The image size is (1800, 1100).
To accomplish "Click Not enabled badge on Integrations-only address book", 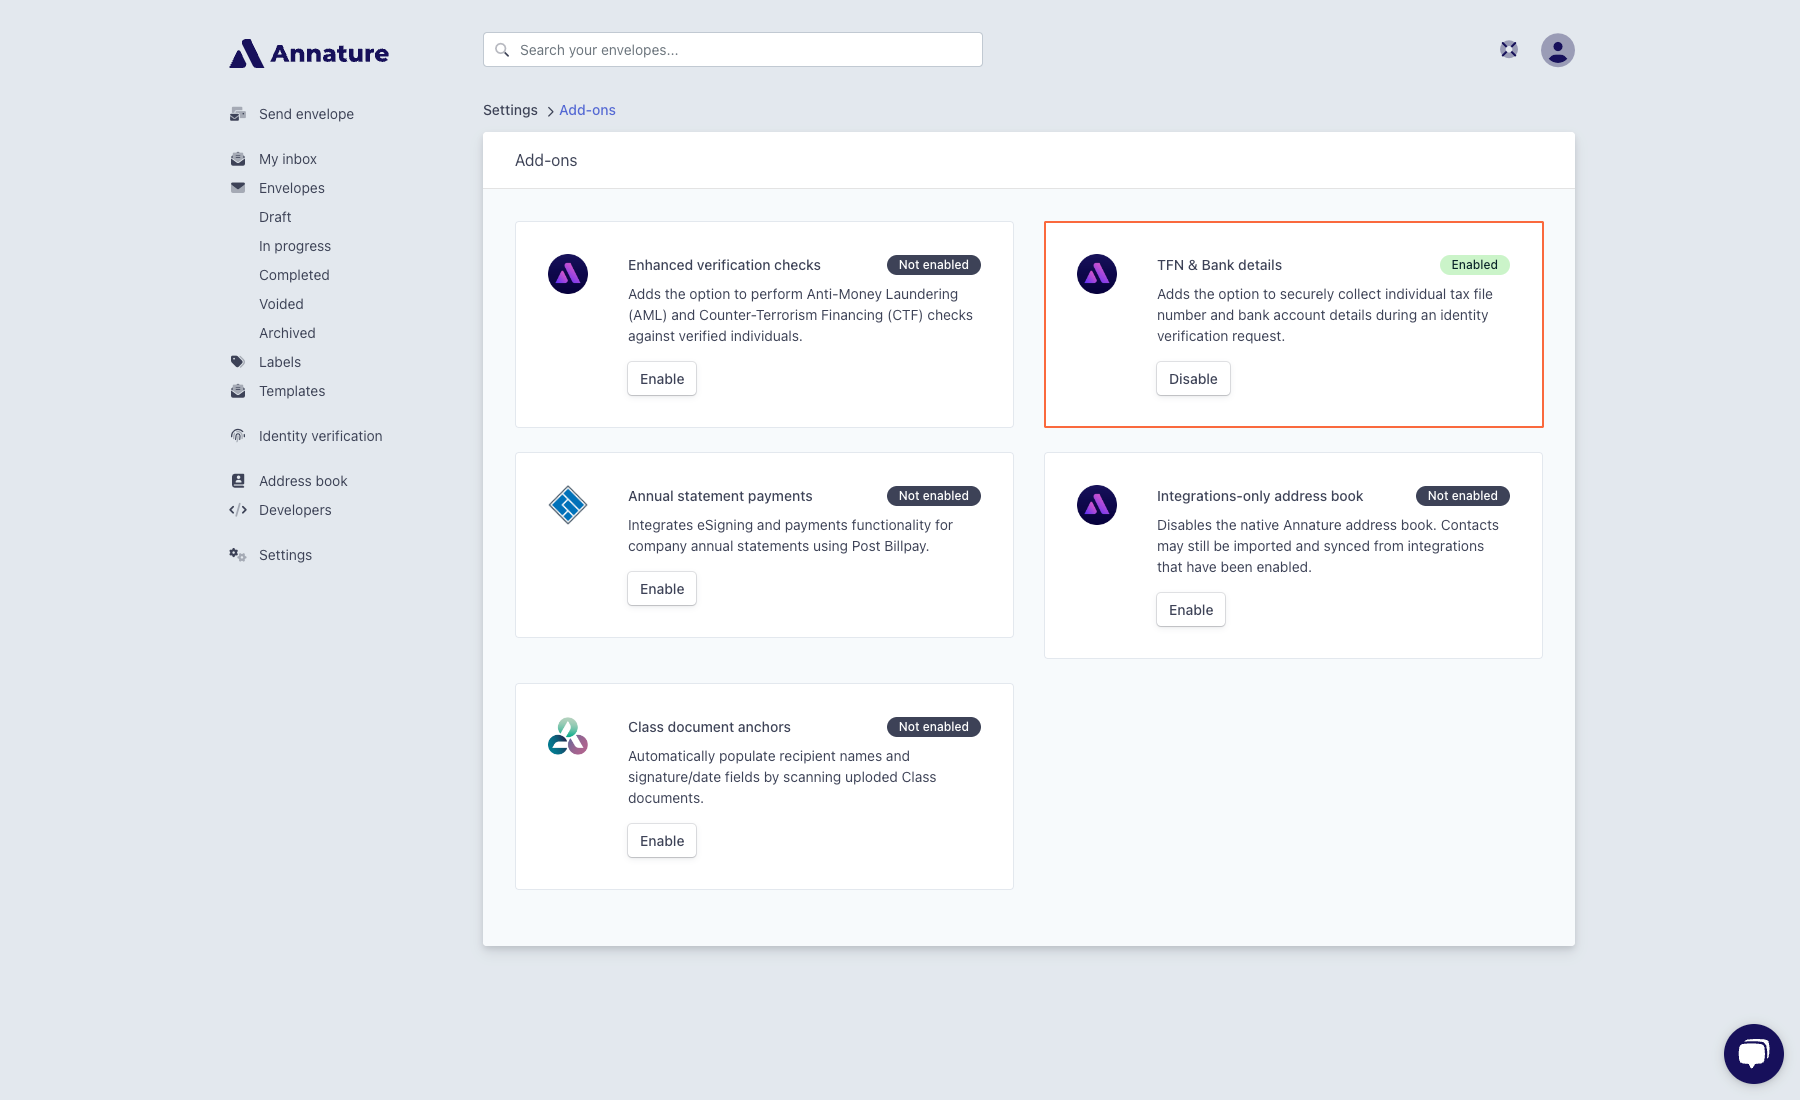I will tap(1462, 496).
